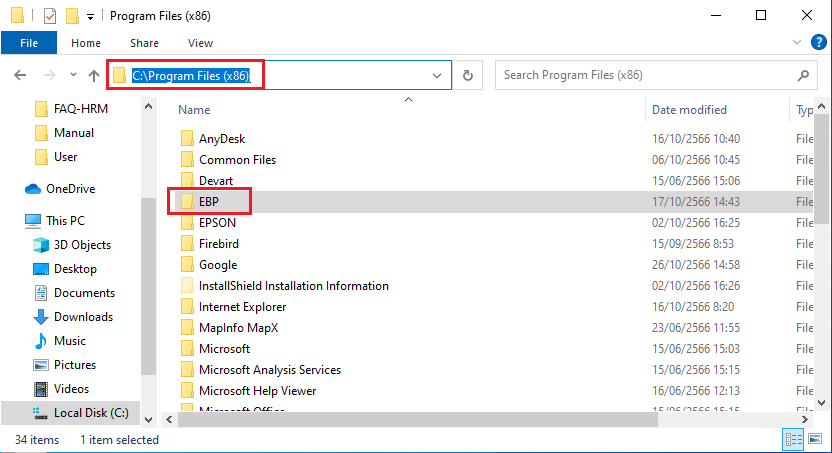Open the Customize Quick Access Toolbar dropdown
The image size is (832, 453).
(91, 17)
